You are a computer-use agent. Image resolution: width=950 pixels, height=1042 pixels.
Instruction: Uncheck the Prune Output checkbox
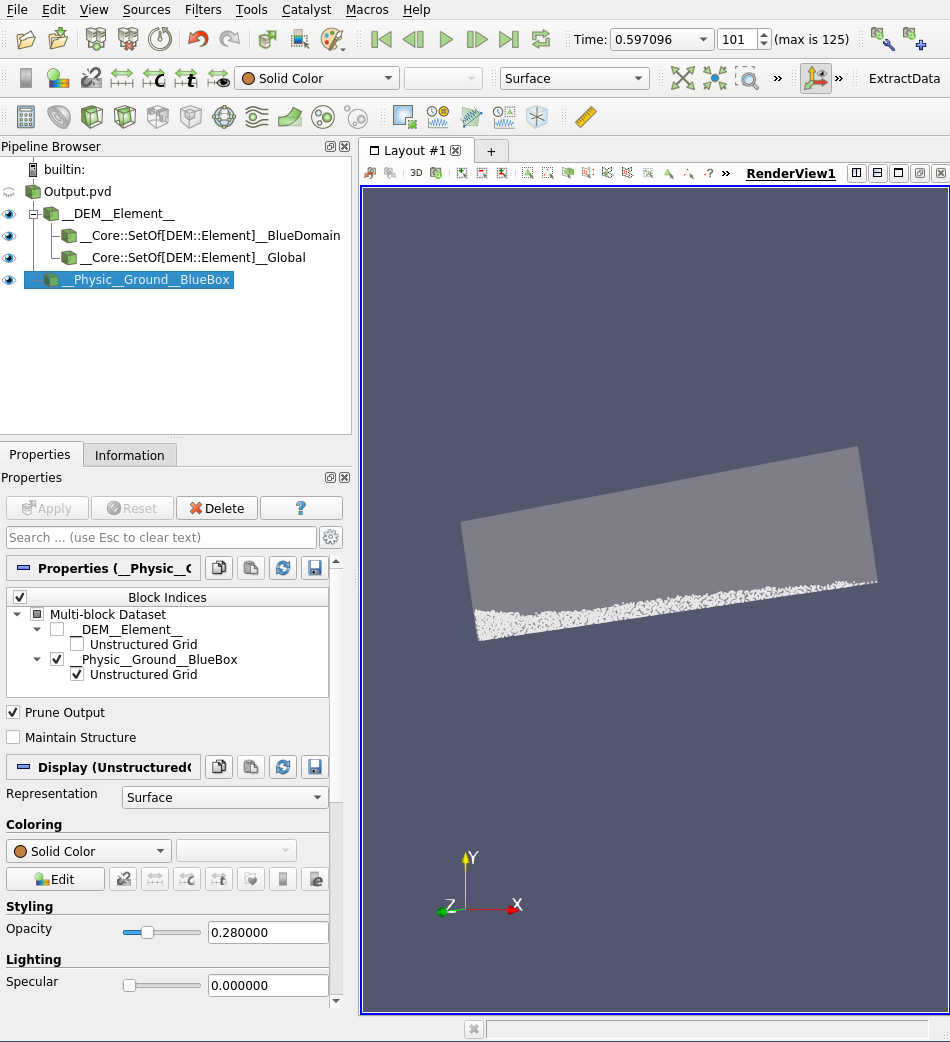pyautogui.click(x=13, y=712)
